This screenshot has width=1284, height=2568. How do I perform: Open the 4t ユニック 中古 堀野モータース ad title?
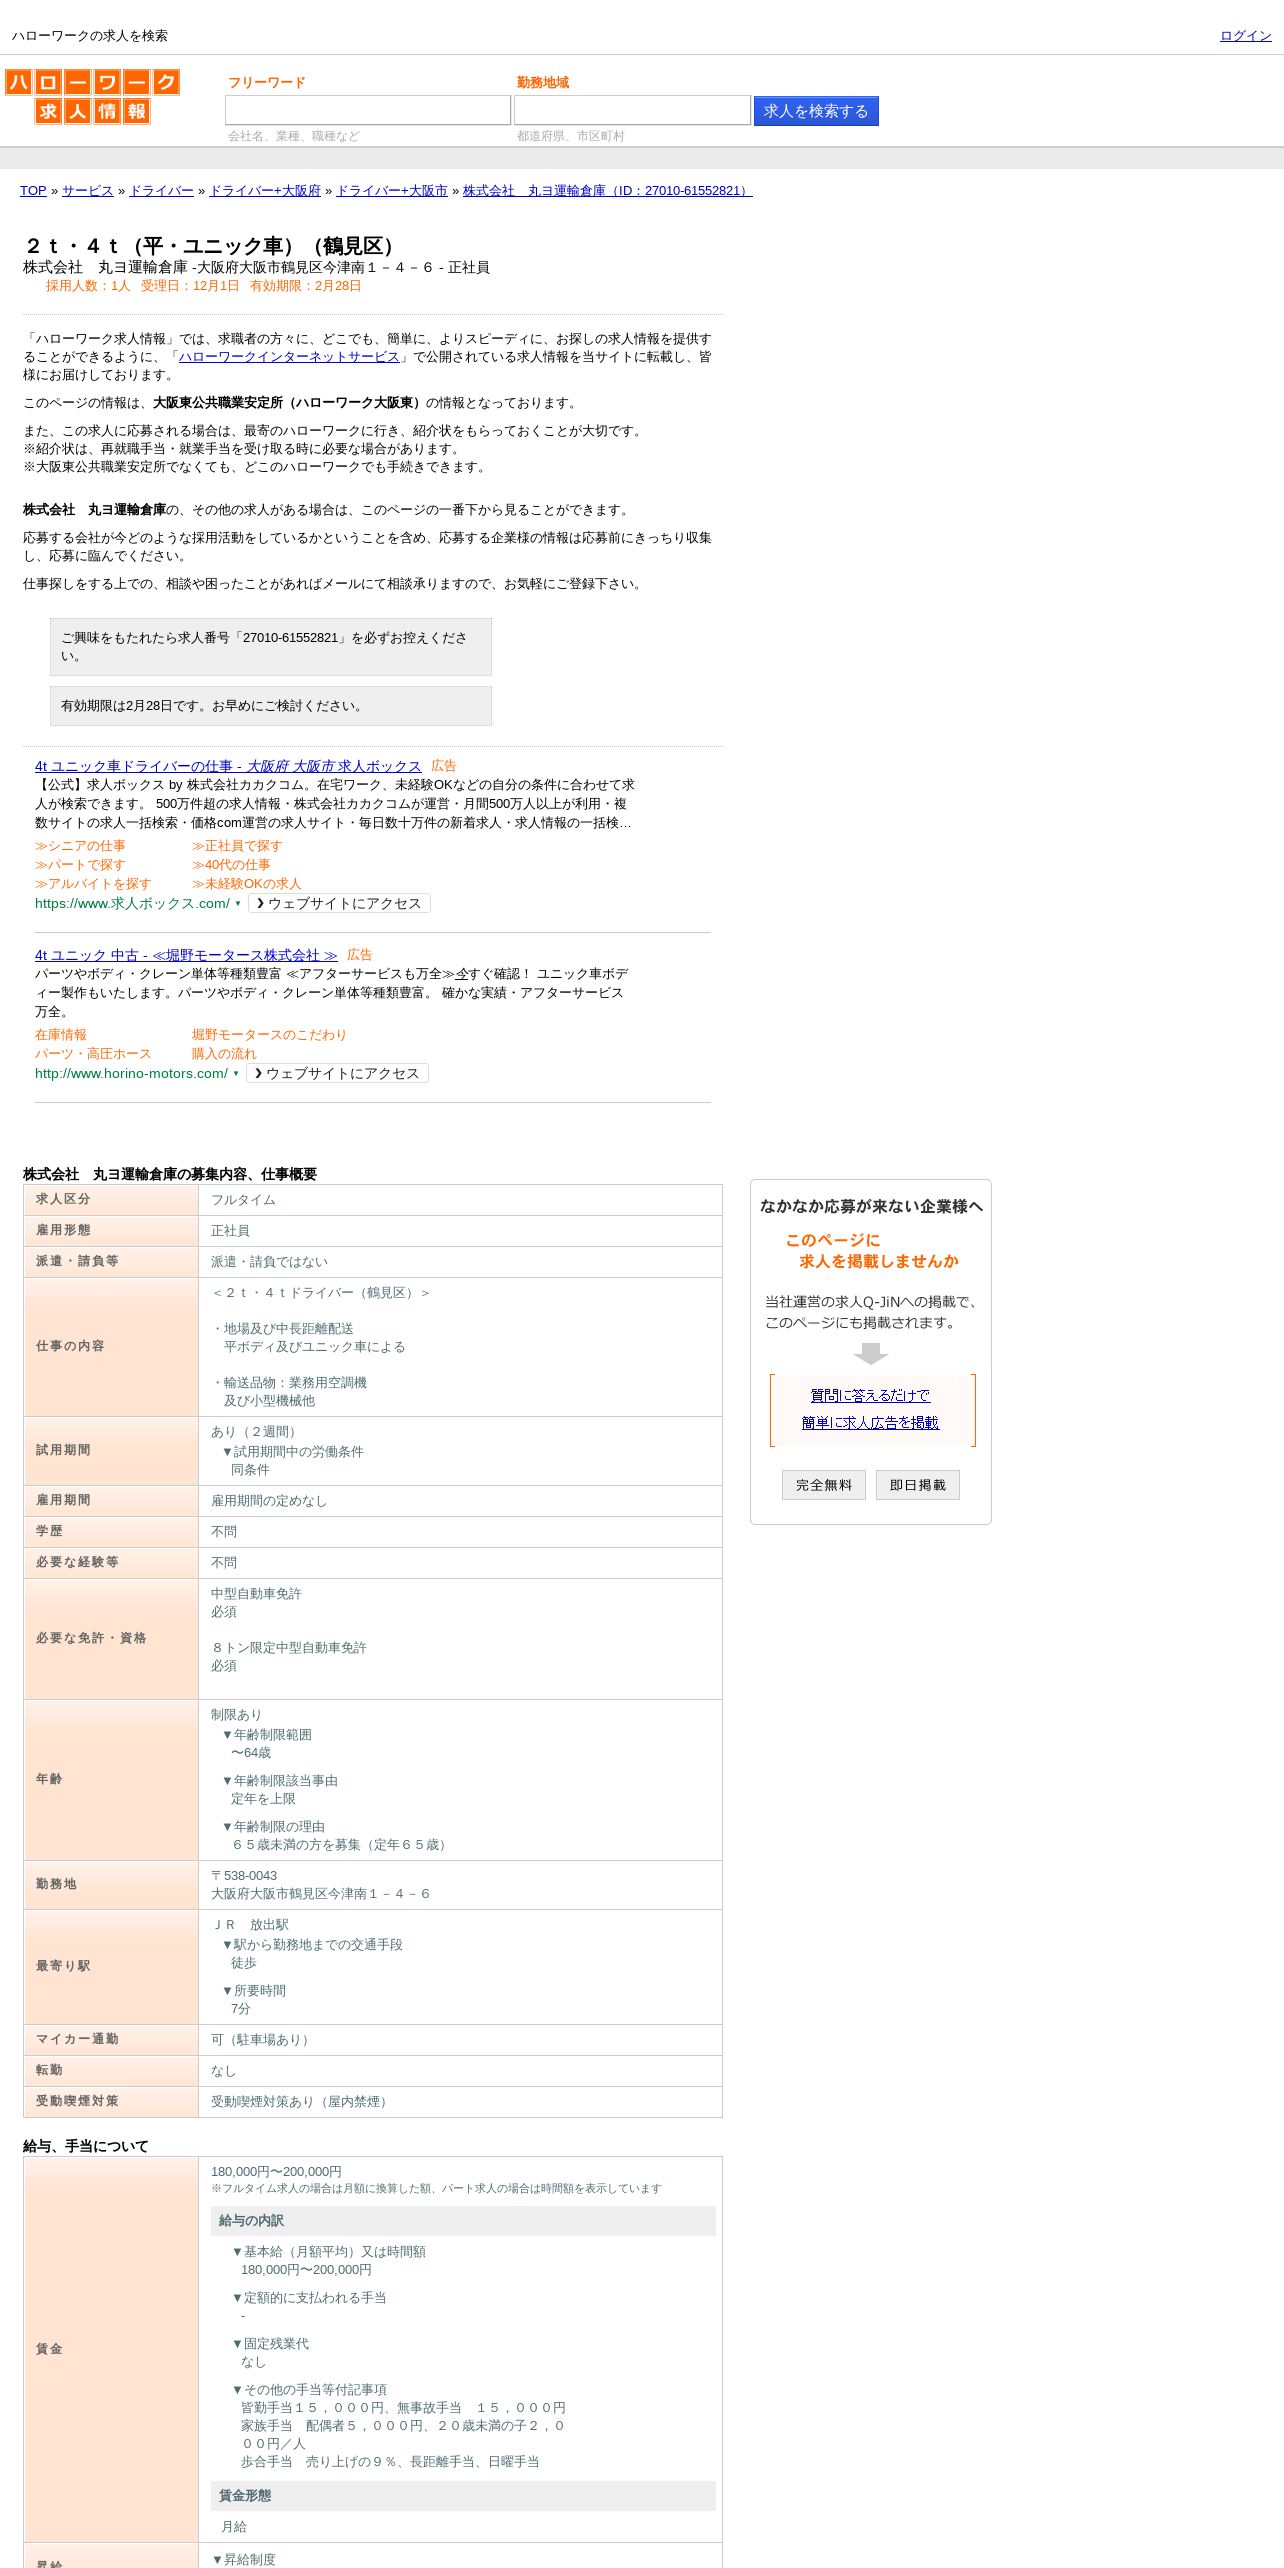point(186,955)
